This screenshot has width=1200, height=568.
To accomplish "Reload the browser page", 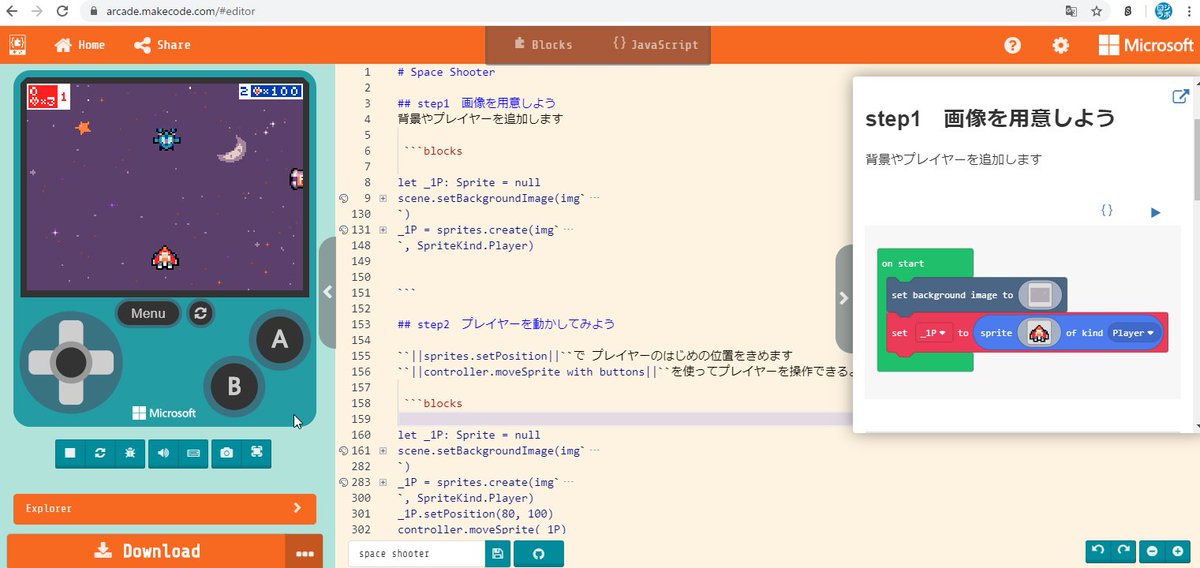I will (x=63, y=11).
